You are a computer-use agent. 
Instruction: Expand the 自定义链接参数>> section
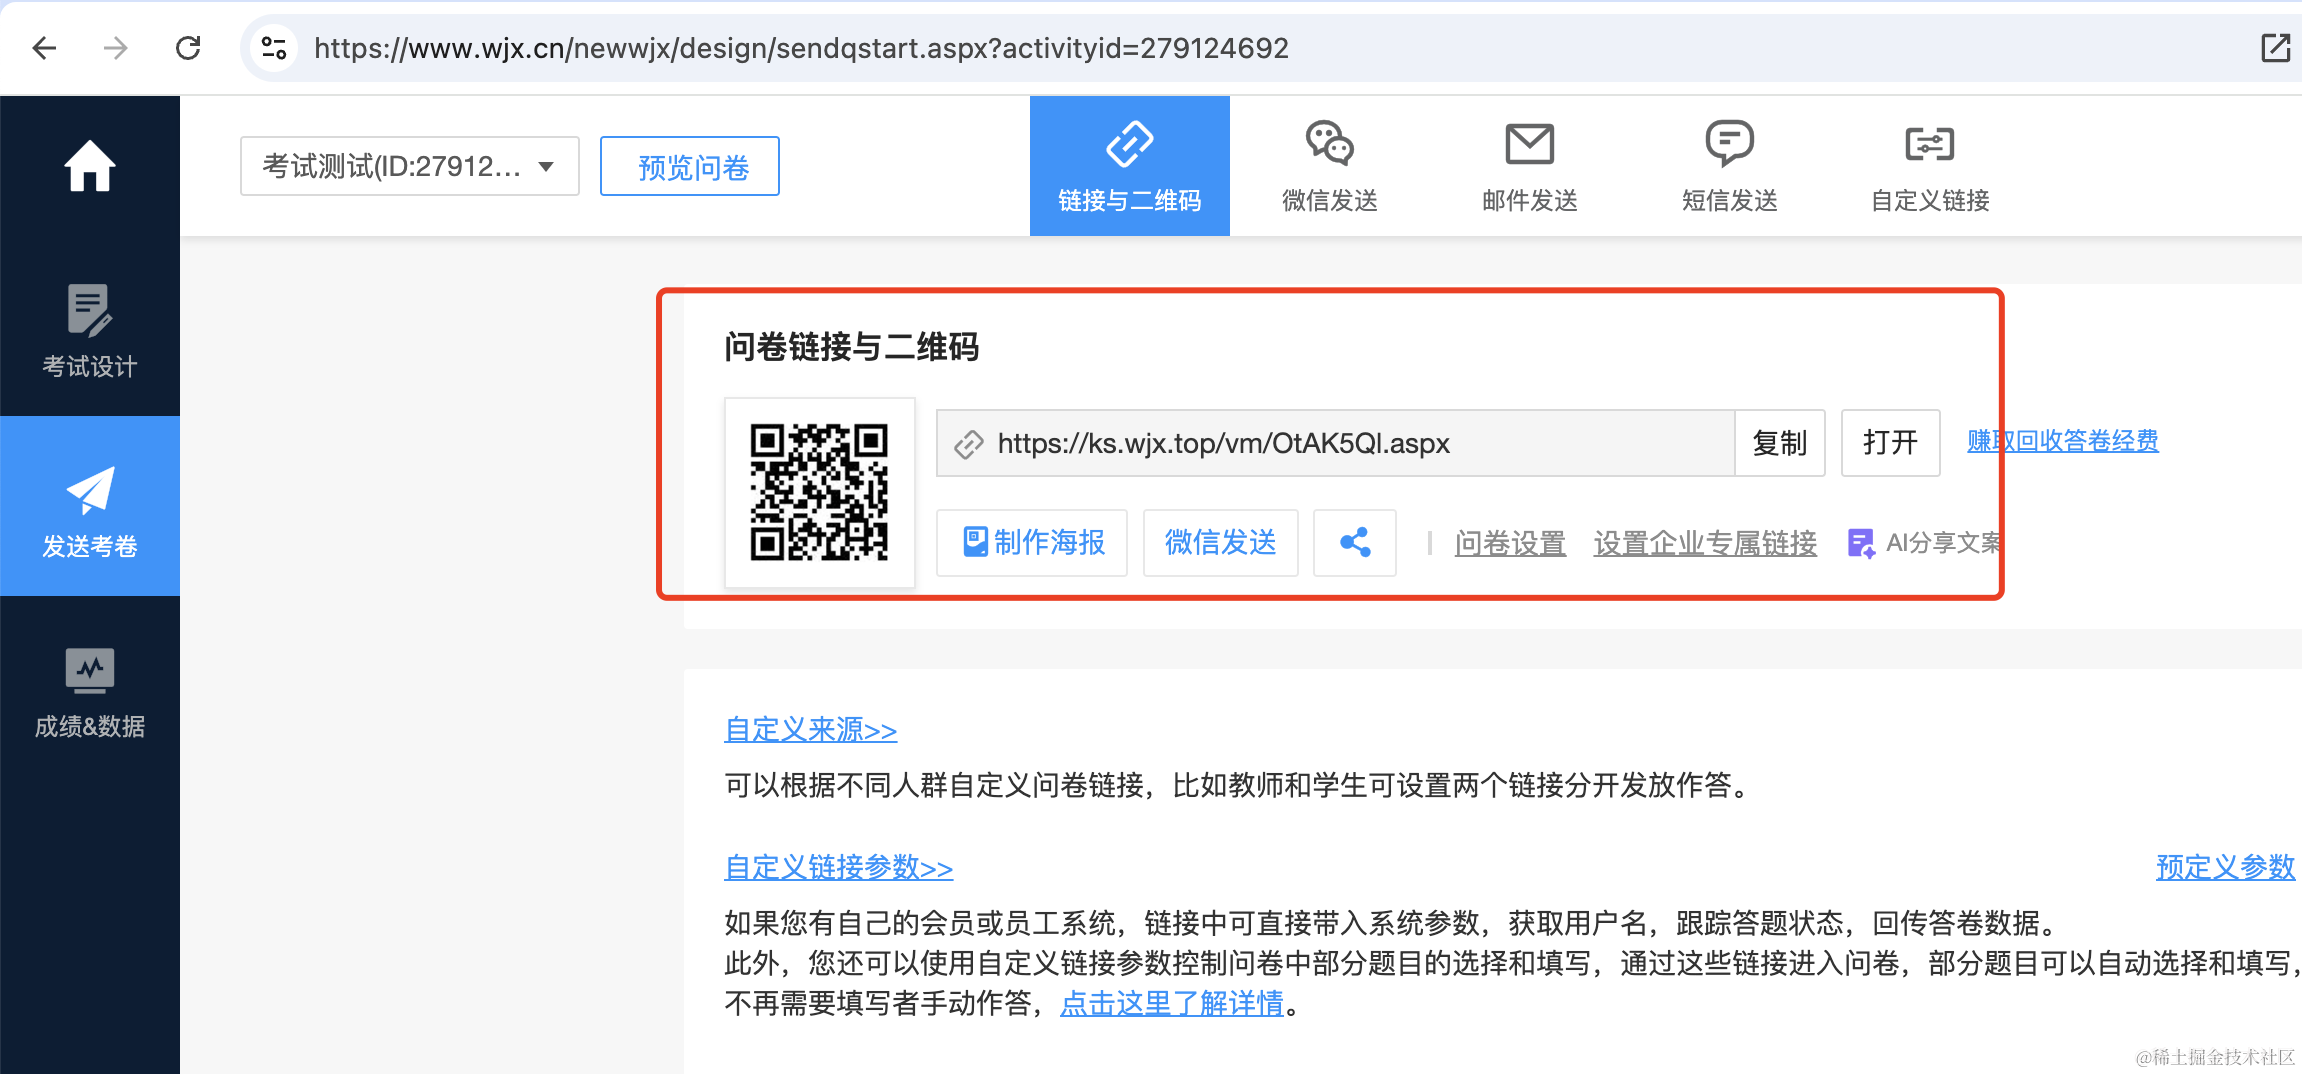click(x=838, y=867)
